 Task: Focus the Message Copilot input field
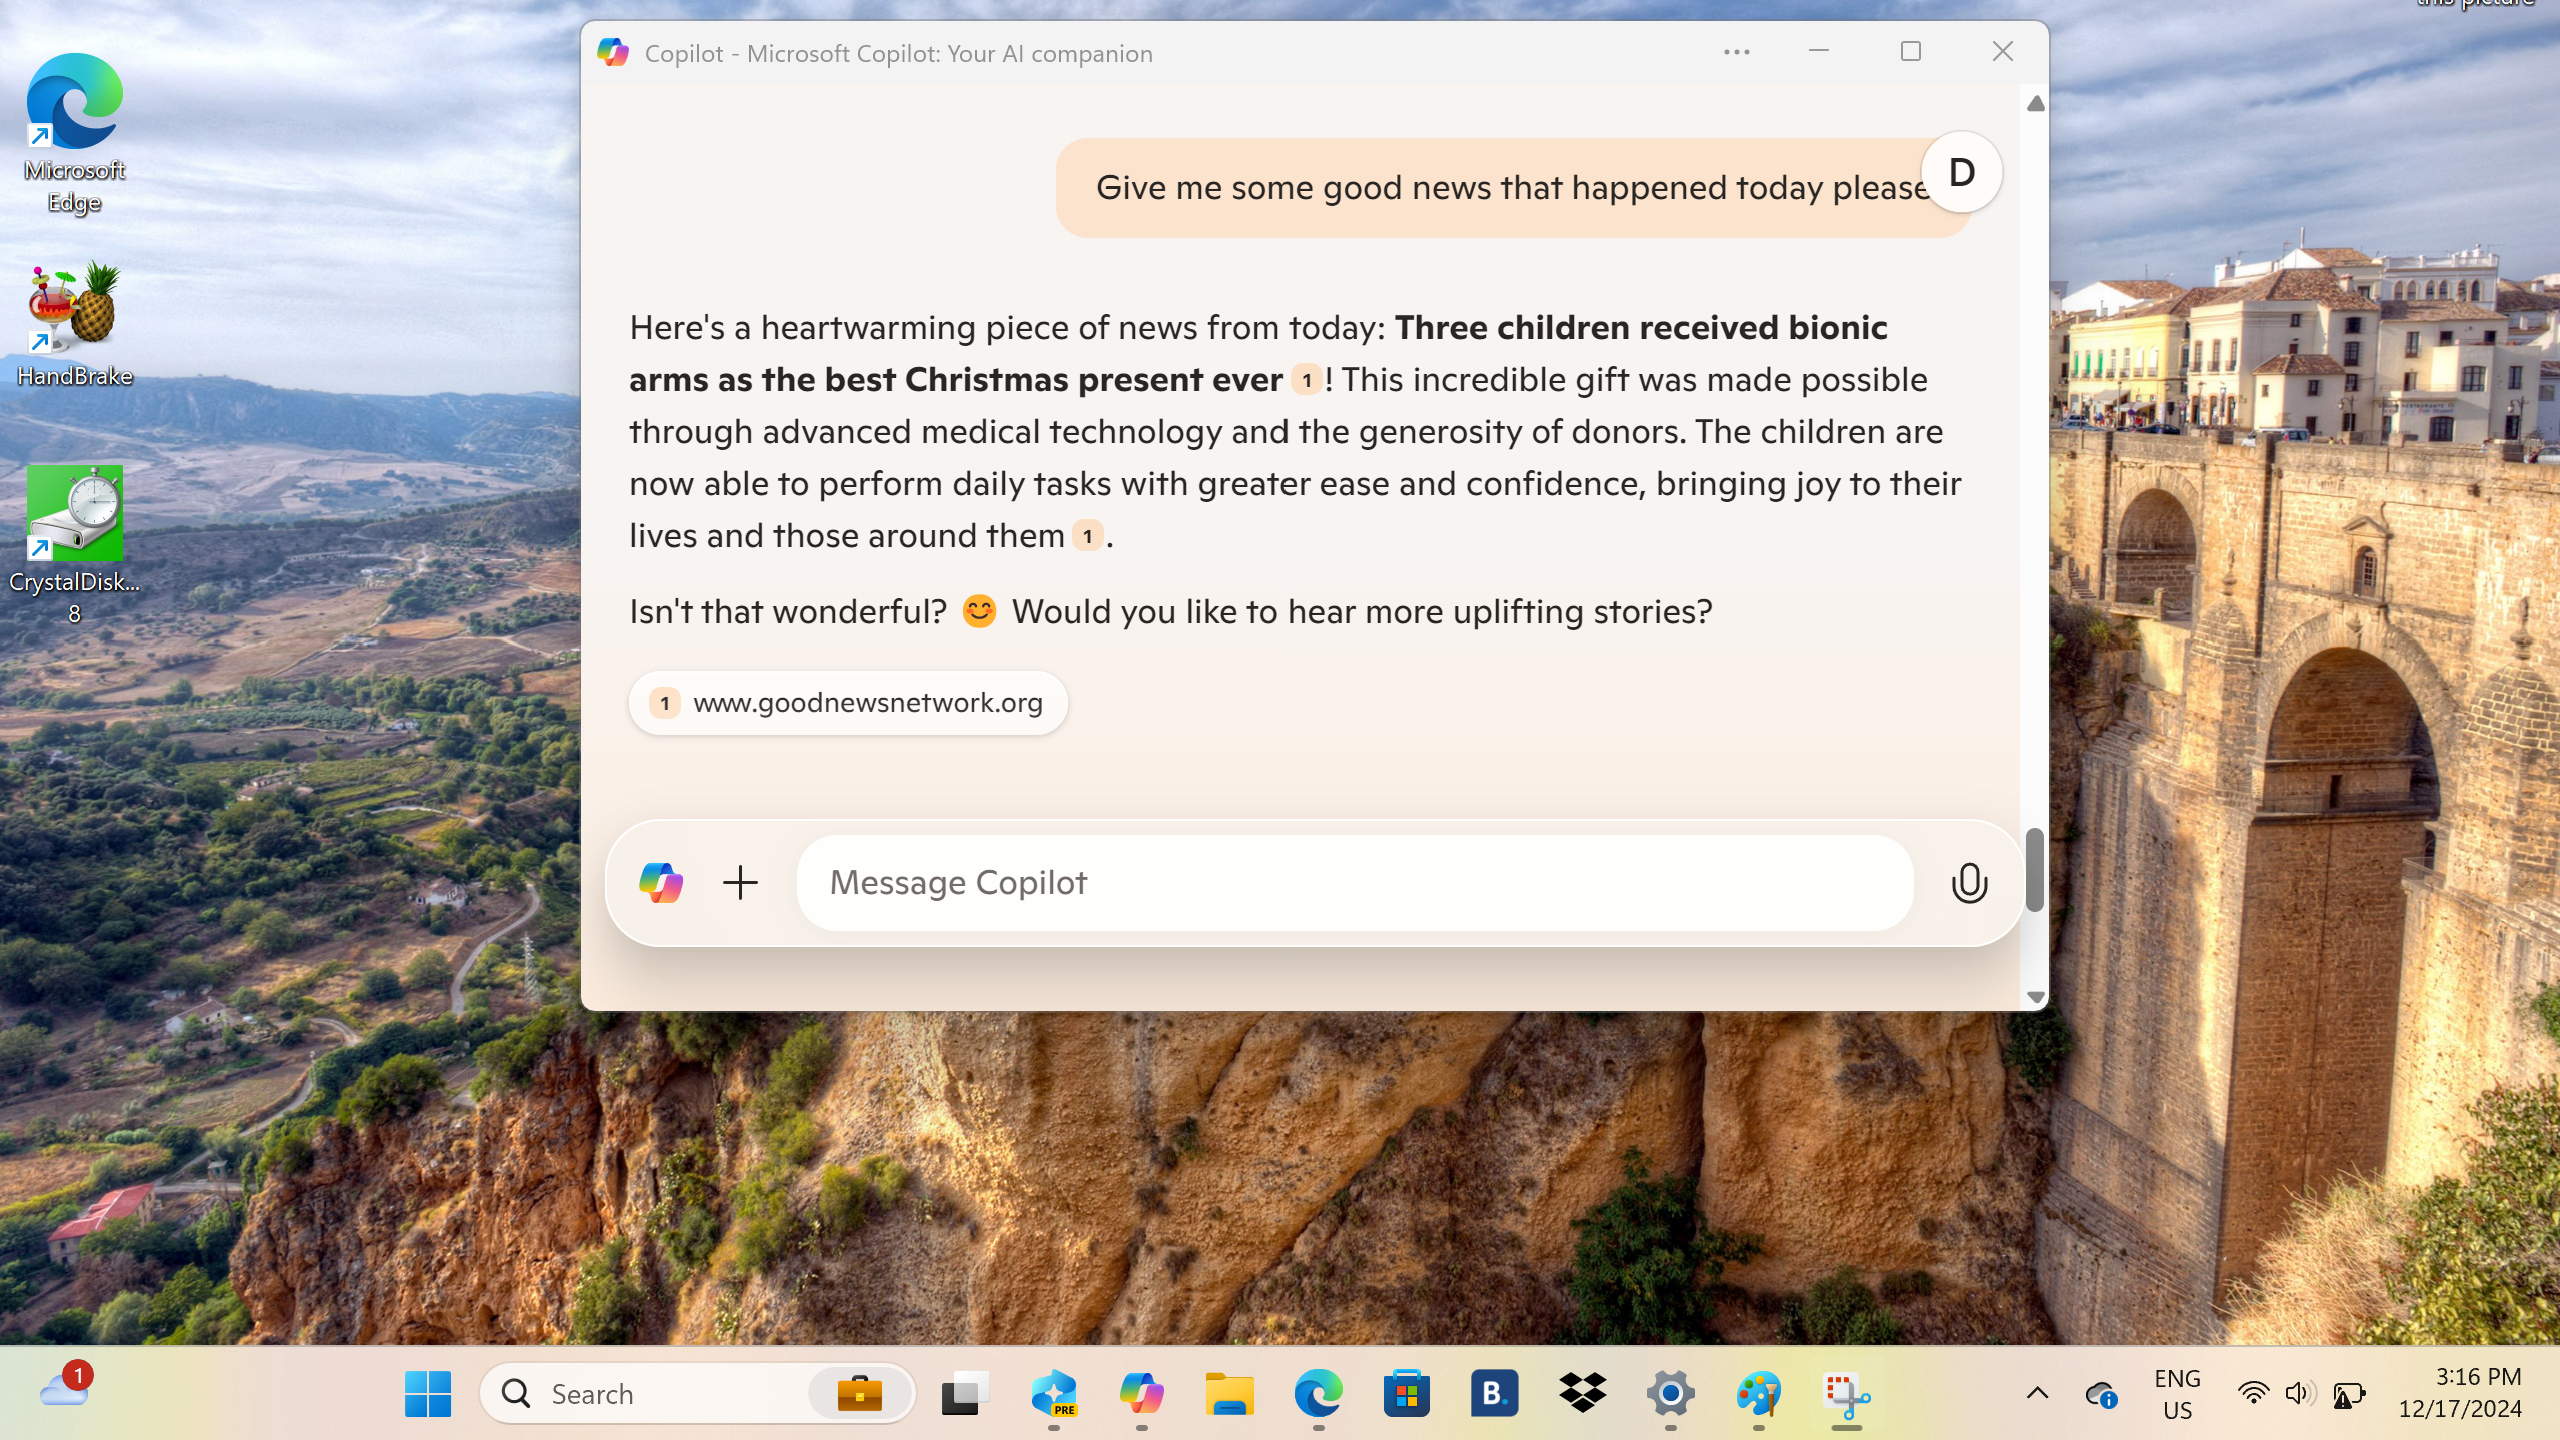1354,883
